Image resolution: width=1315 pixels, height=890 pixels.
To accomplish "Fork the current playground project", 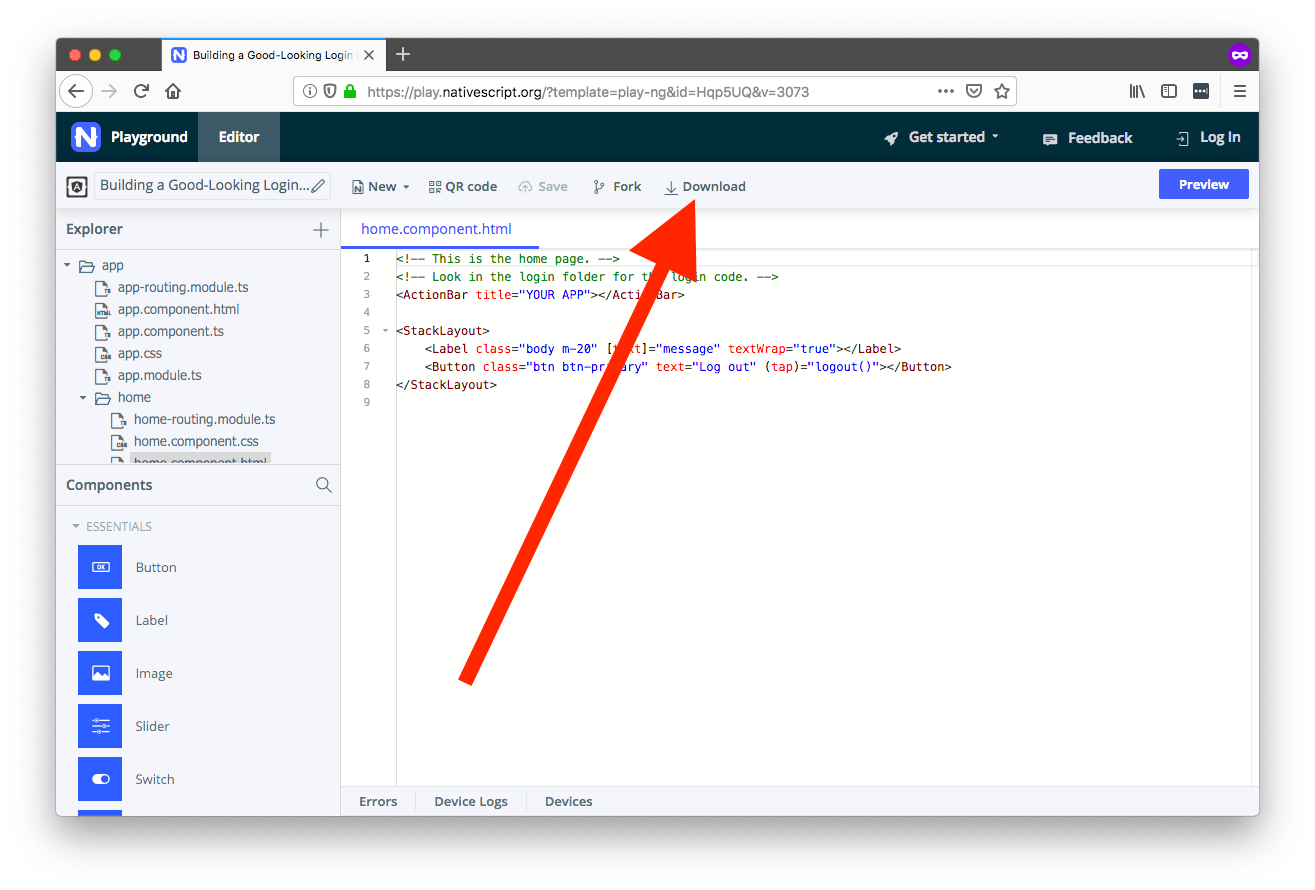I will 616,187.
